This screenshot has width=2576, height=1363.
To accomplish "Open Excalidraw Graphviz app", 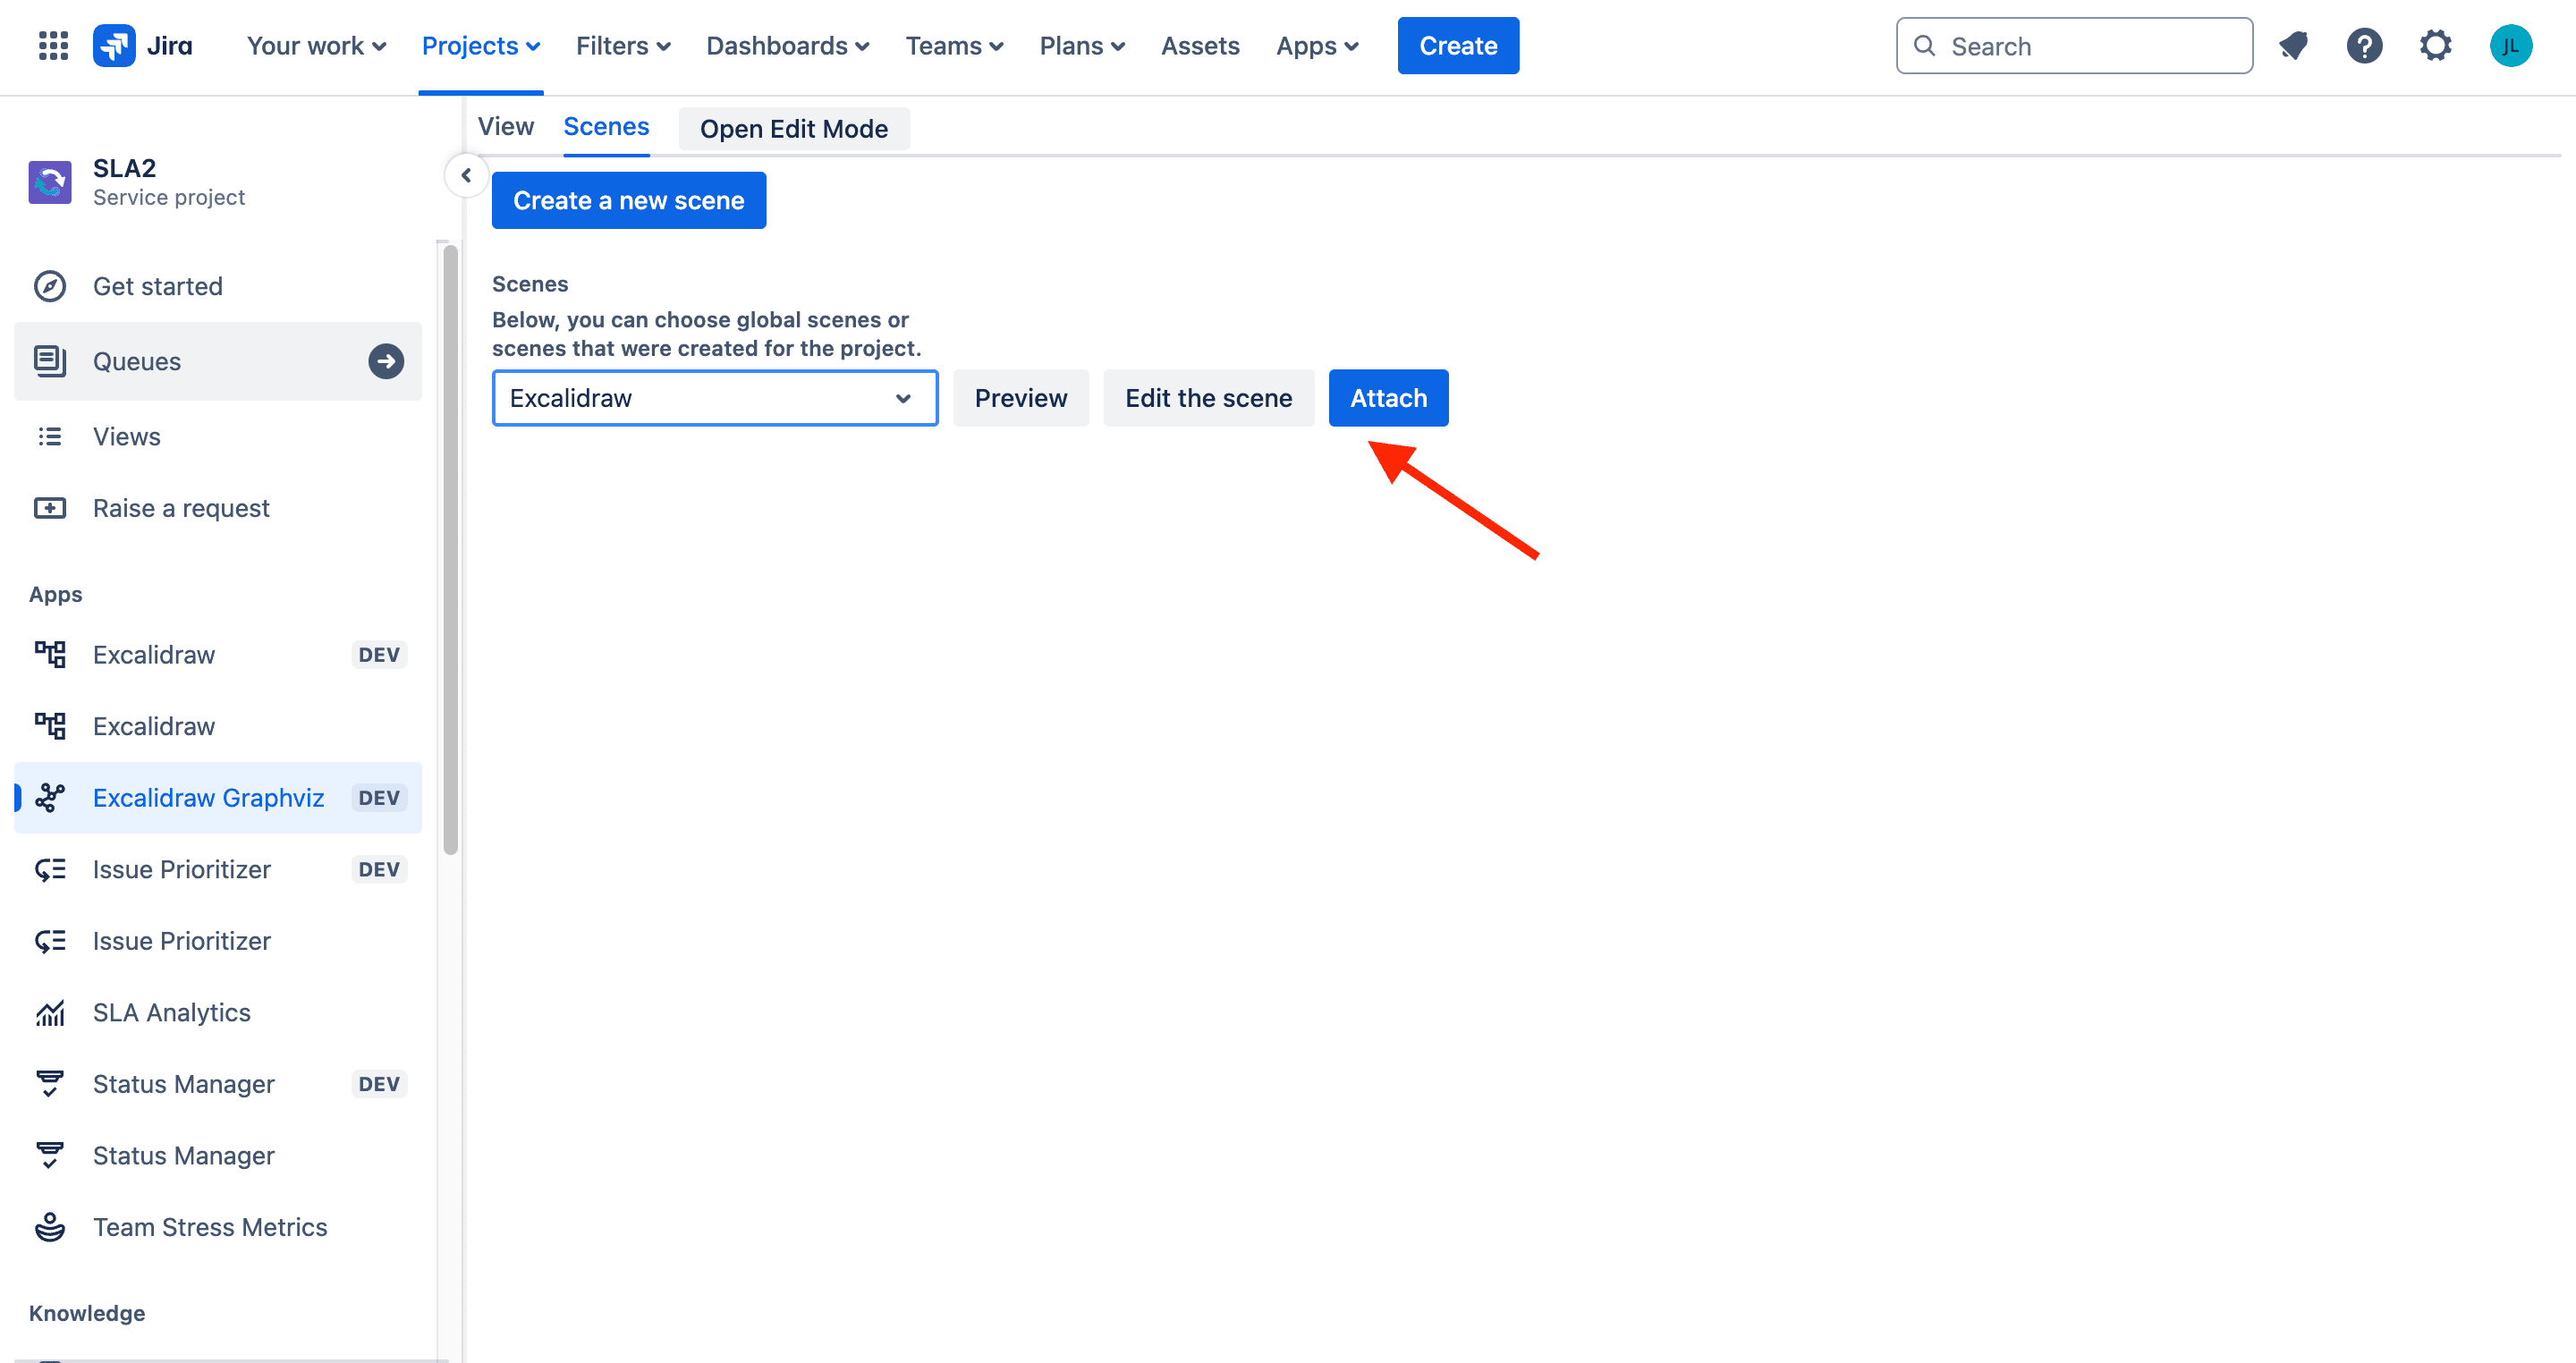I will [218, 798].
